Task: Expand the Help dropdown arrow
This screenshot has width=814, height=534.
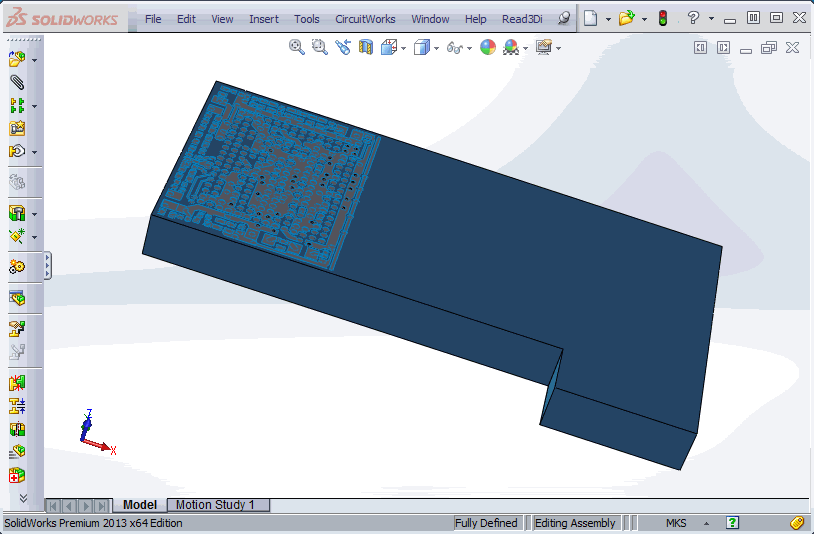Action: point(711,19)
